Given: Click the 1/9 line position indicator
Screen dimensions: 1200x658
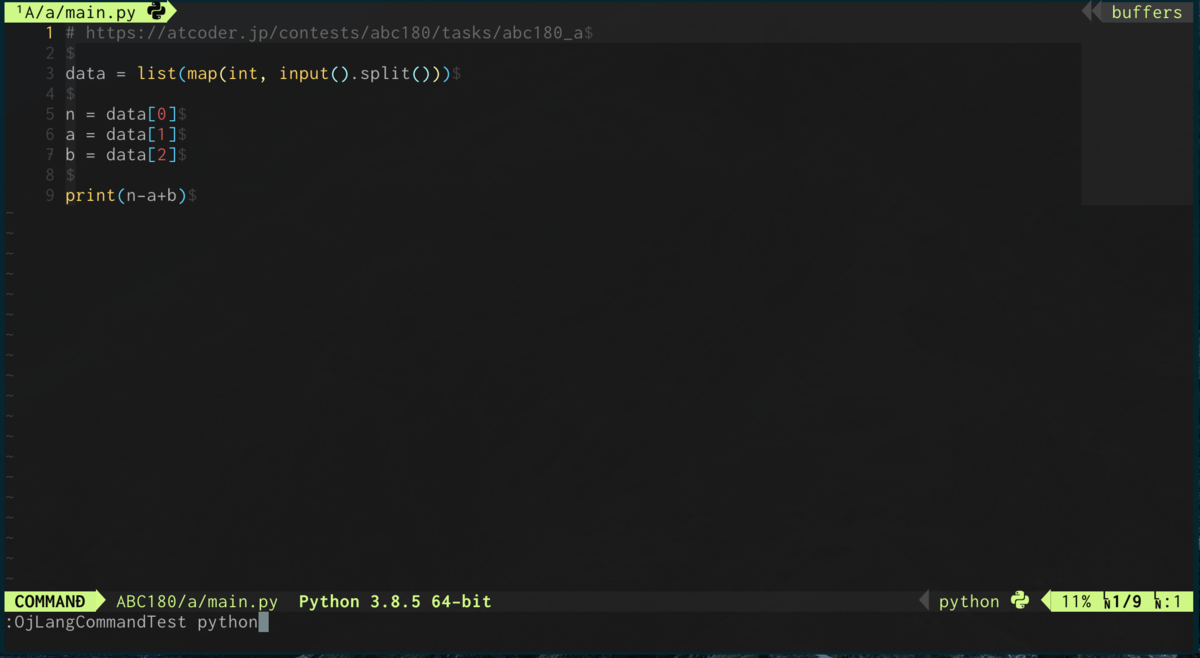Looking at the screenshot, I should pyautogui.click(x=1123, y=601).
